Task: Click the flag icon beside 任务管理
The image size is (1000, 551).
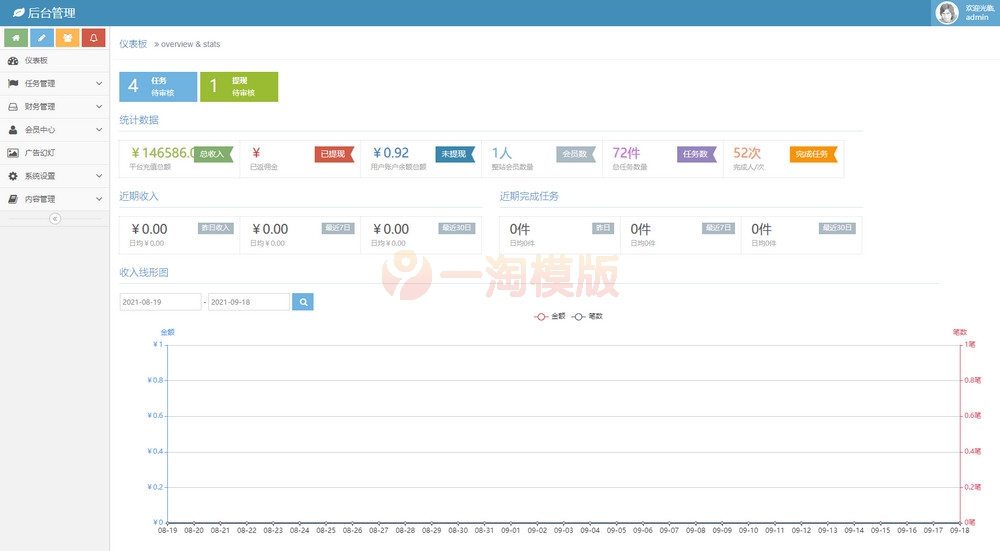Action: point(13,84)
